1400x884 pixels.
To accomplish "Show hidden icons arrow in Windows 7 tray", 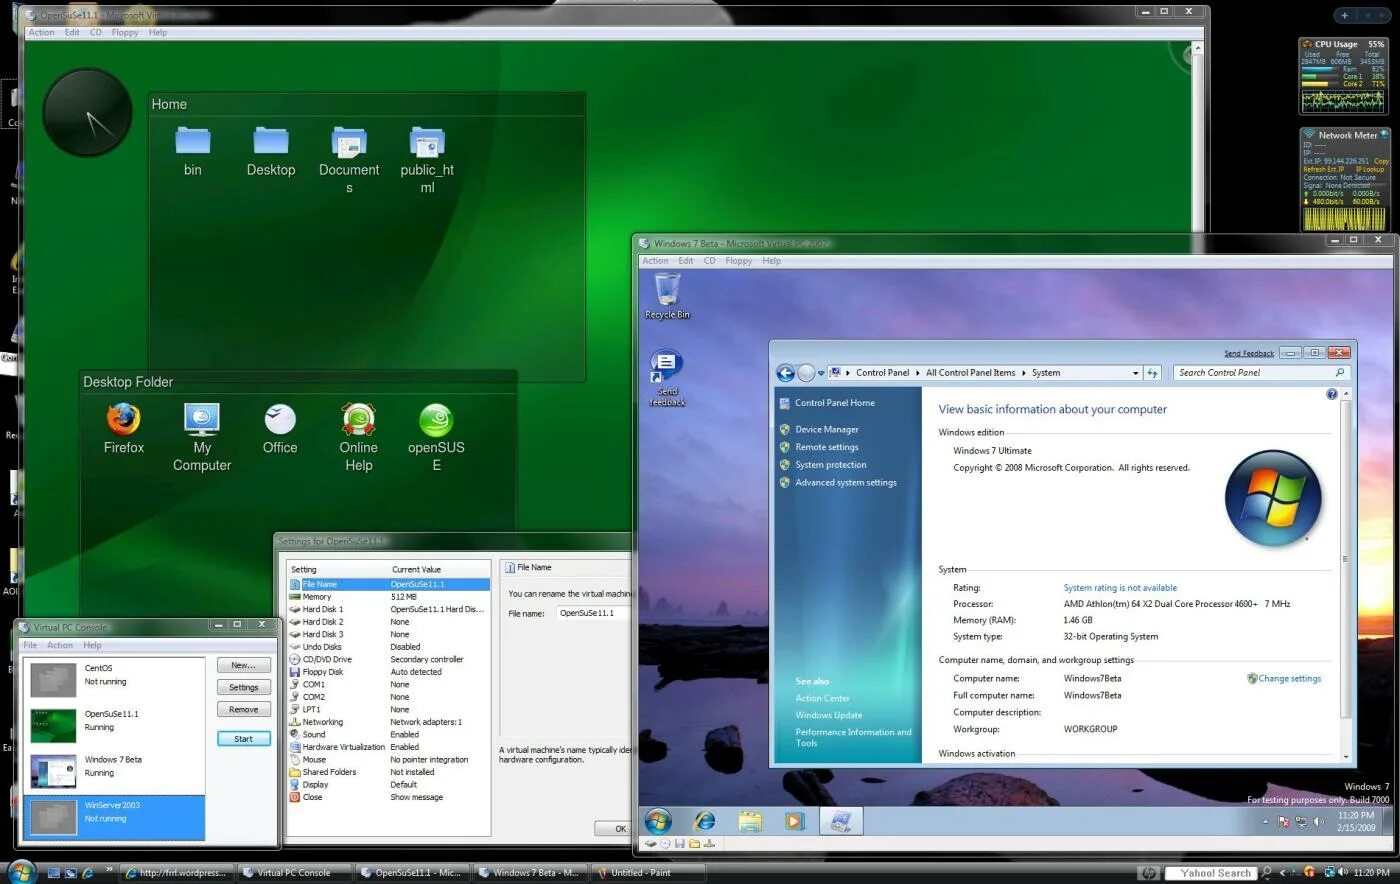I will pos(1266,822).
